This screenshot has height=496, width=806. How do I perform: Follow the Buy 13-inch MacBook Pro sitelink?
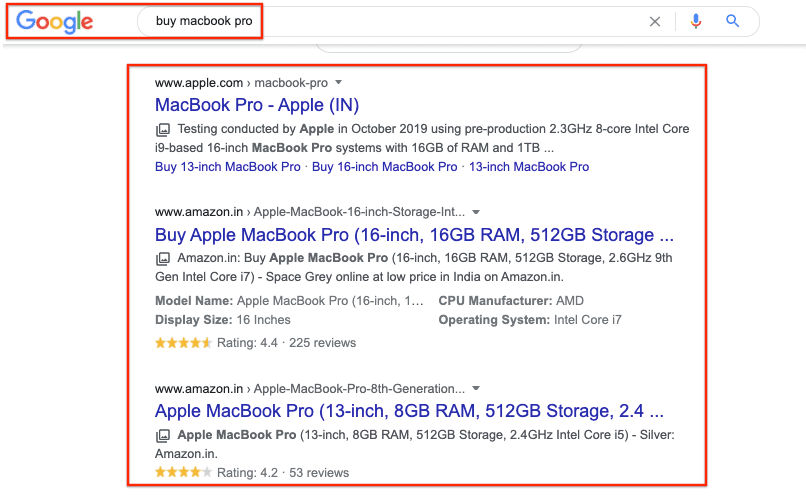tap(228, 167)
